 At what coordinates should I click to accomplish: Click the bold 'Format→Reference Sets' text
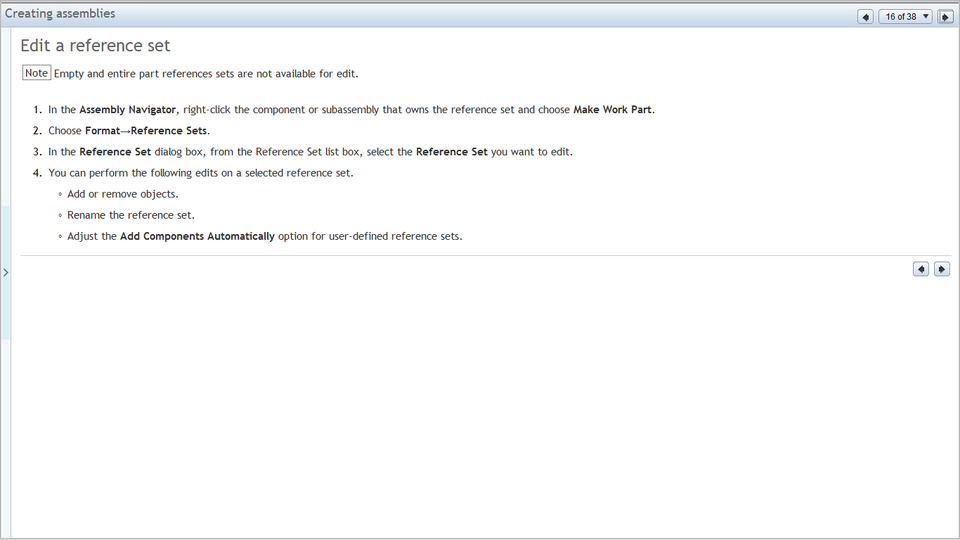pyautogui.click(x=147, y=131)
